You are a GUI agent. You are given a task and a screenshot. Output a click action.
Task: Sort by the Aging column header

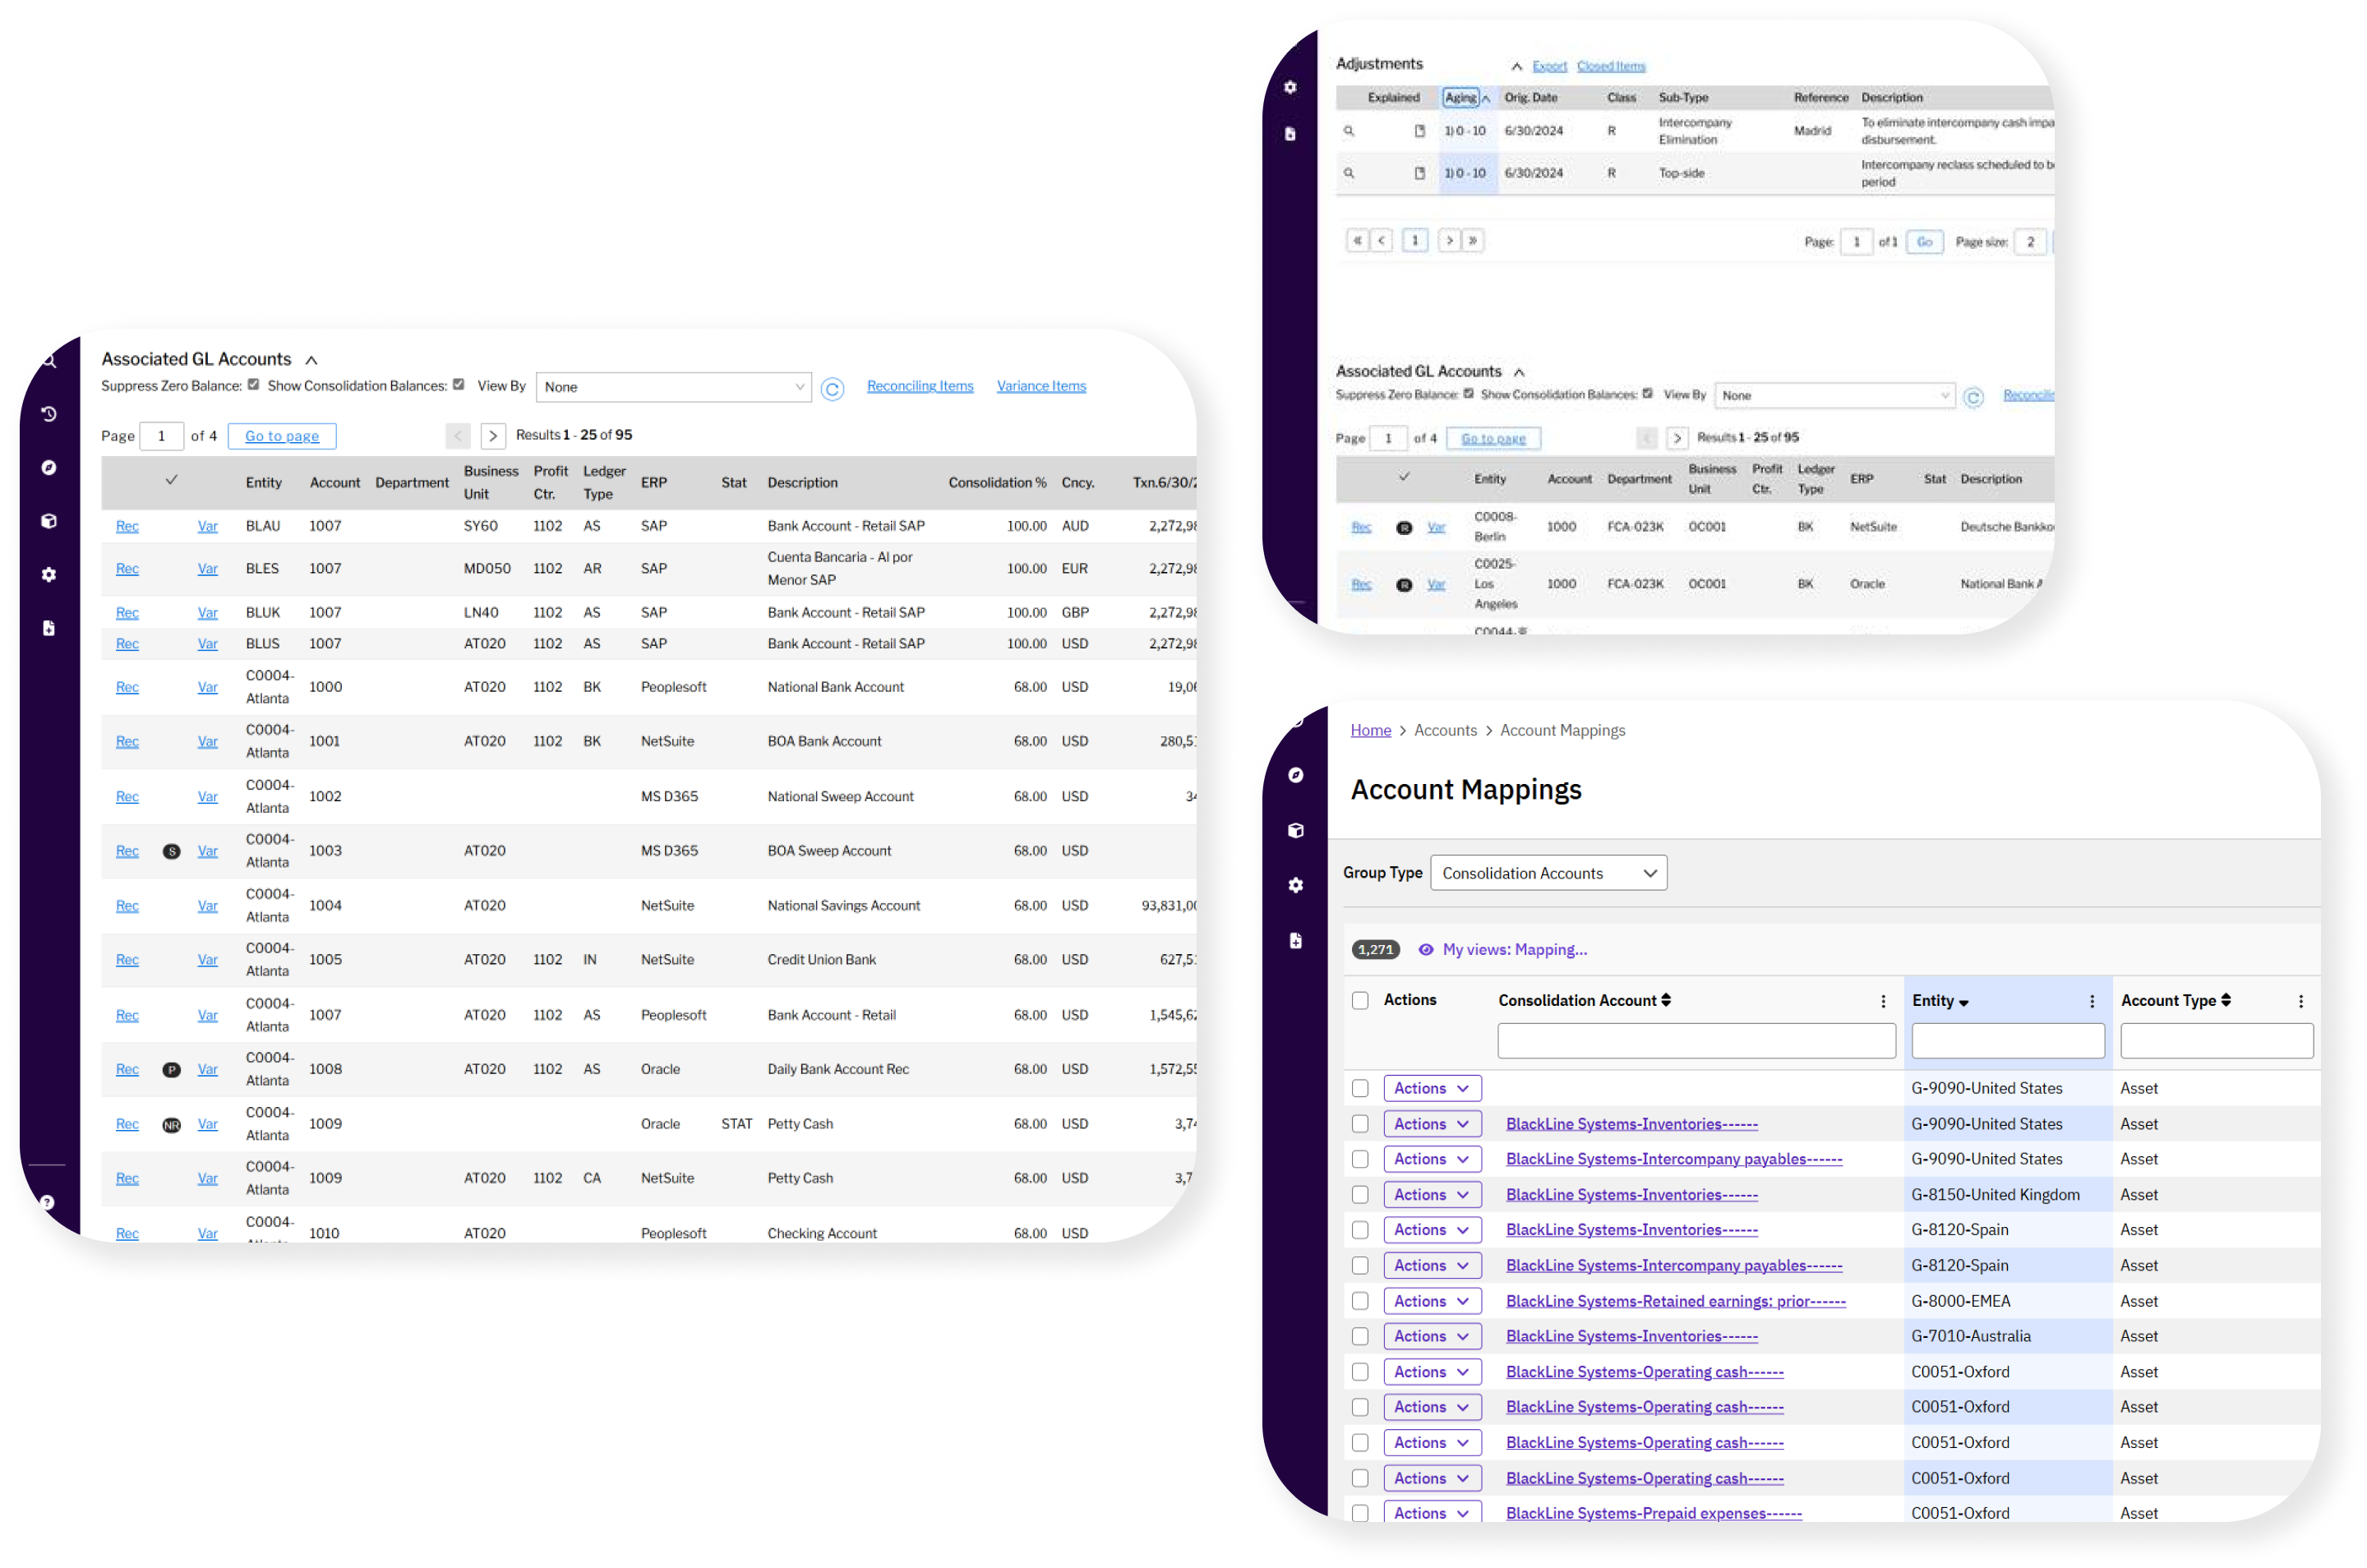click(1461, 97)
